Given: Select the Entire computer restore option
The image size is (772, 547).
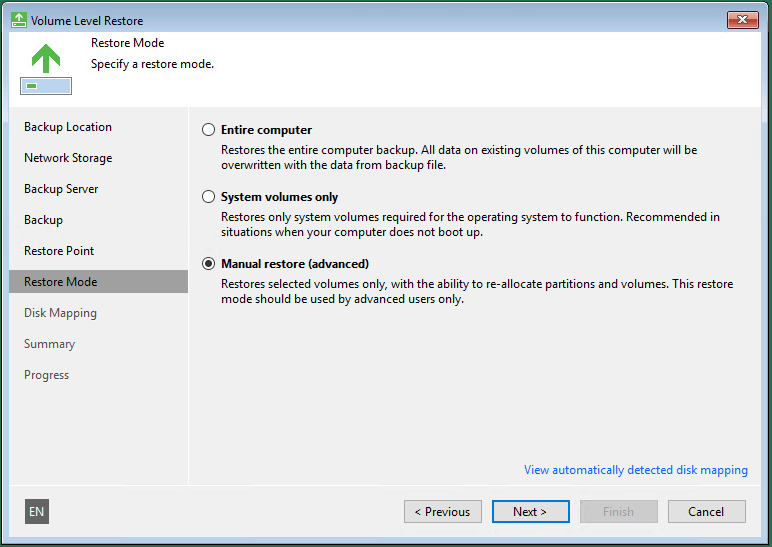Looking at the screenshot, I should pyautogui.click(x=208, y=129).
